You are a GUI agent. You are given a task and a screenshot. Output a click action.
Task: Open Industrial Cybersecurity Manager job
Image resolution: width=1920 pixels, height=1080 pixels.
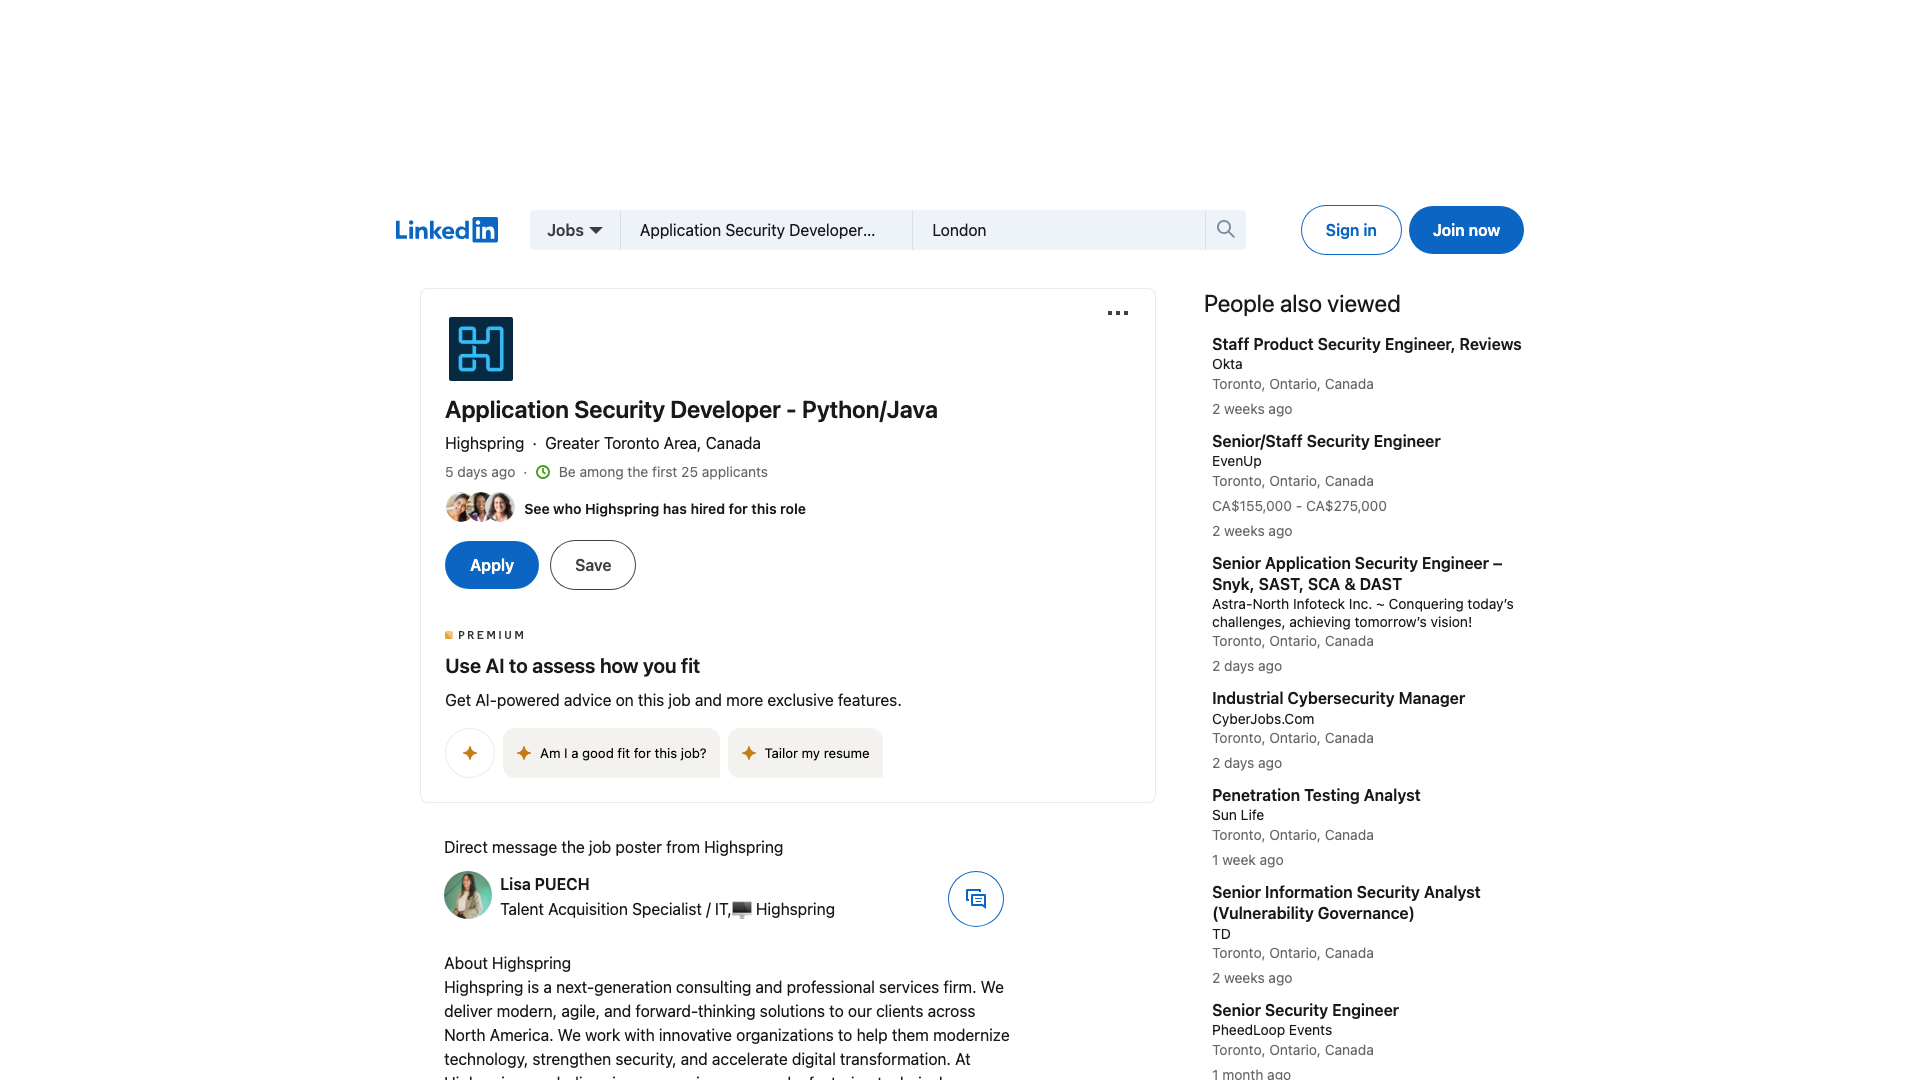[x=1338, y=698]
